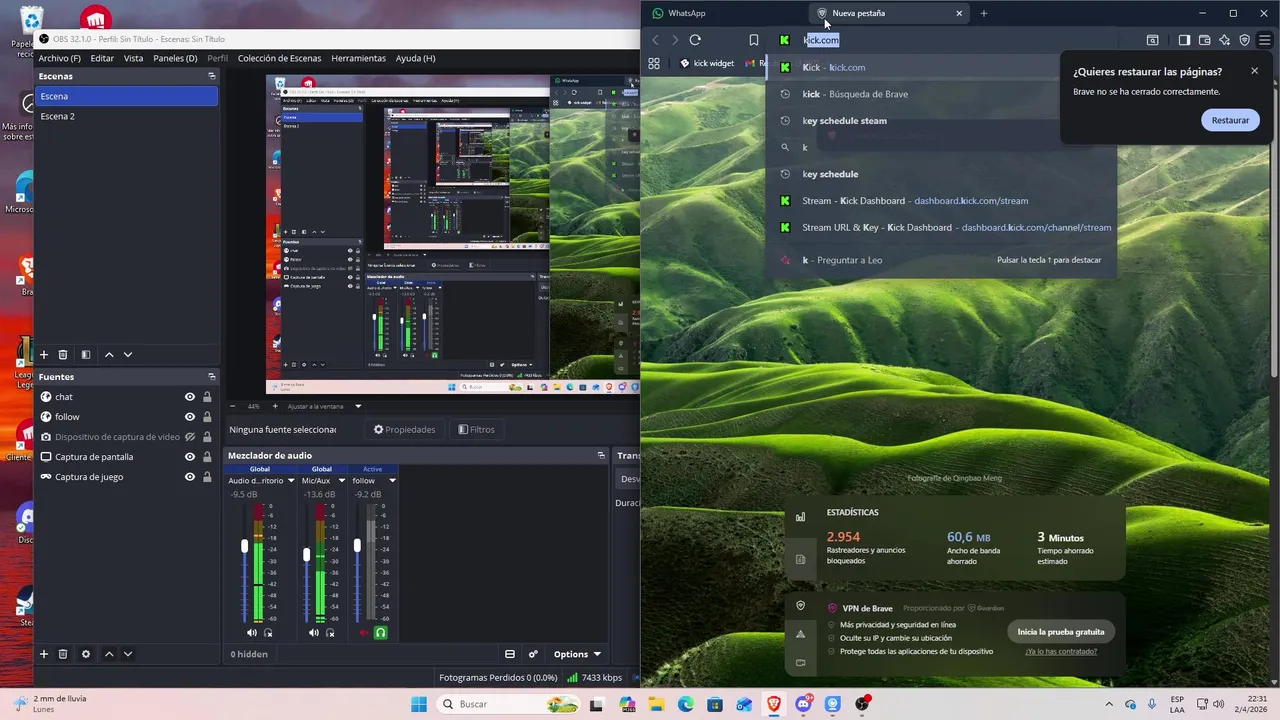1280x720 pixels.
Task: Move source down in Fuentes toolbar
Action: 128,654
